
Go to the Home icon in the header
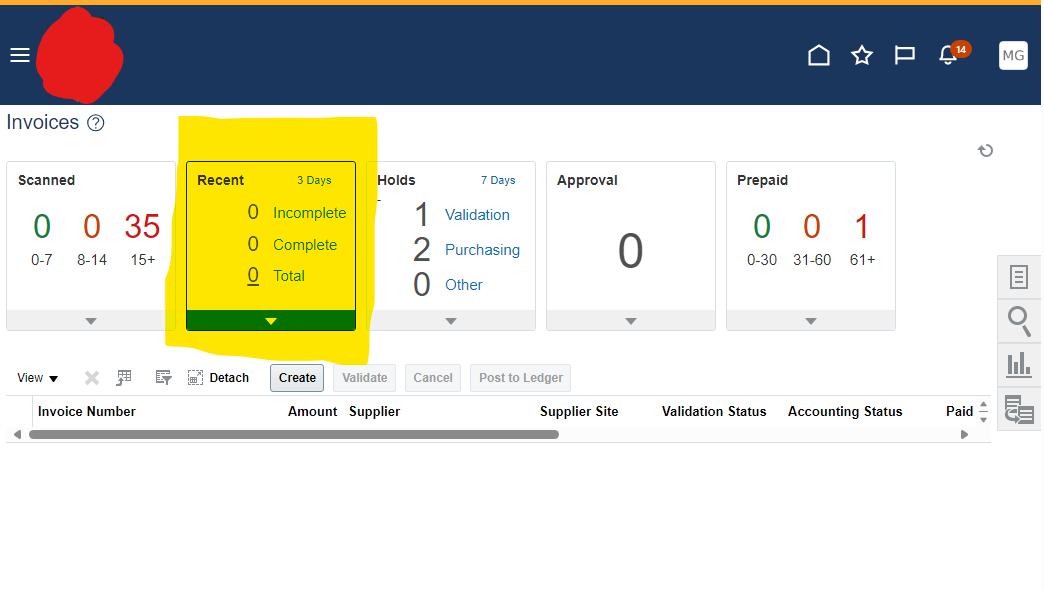pyautogui.click(x=818, y=55)
